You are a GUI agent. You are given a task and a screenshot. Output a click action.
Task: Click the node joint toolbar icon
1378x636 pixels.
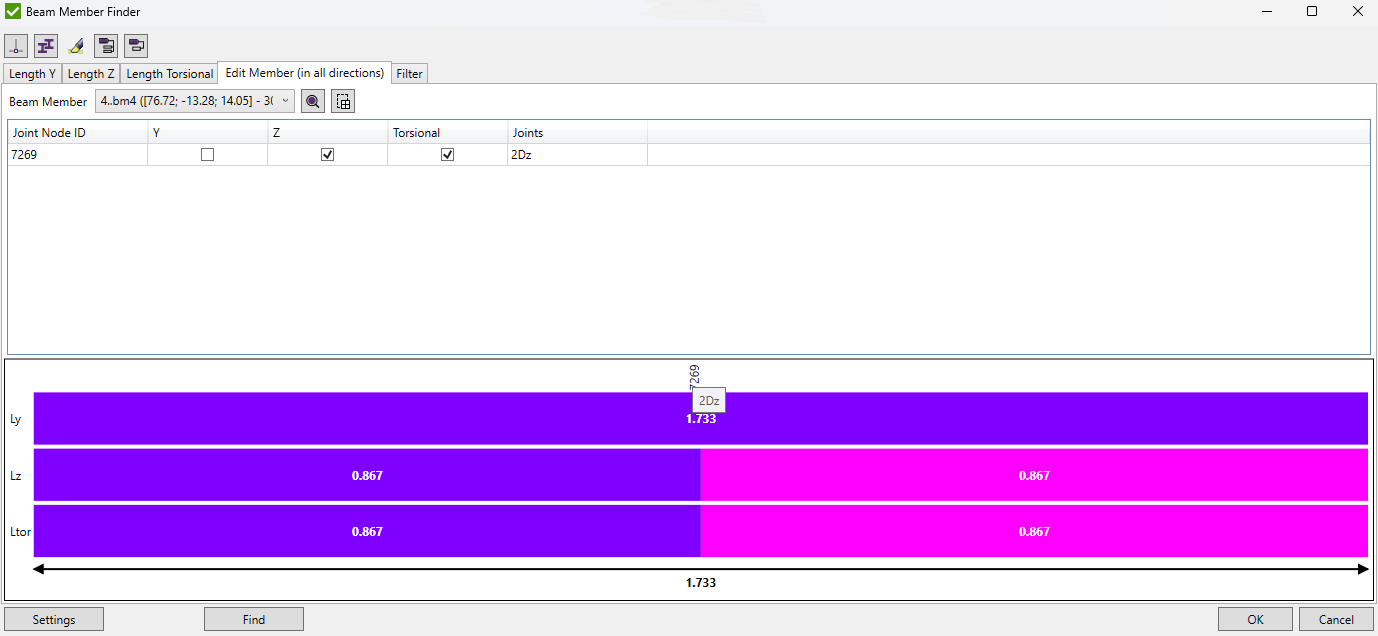[16, 46]
